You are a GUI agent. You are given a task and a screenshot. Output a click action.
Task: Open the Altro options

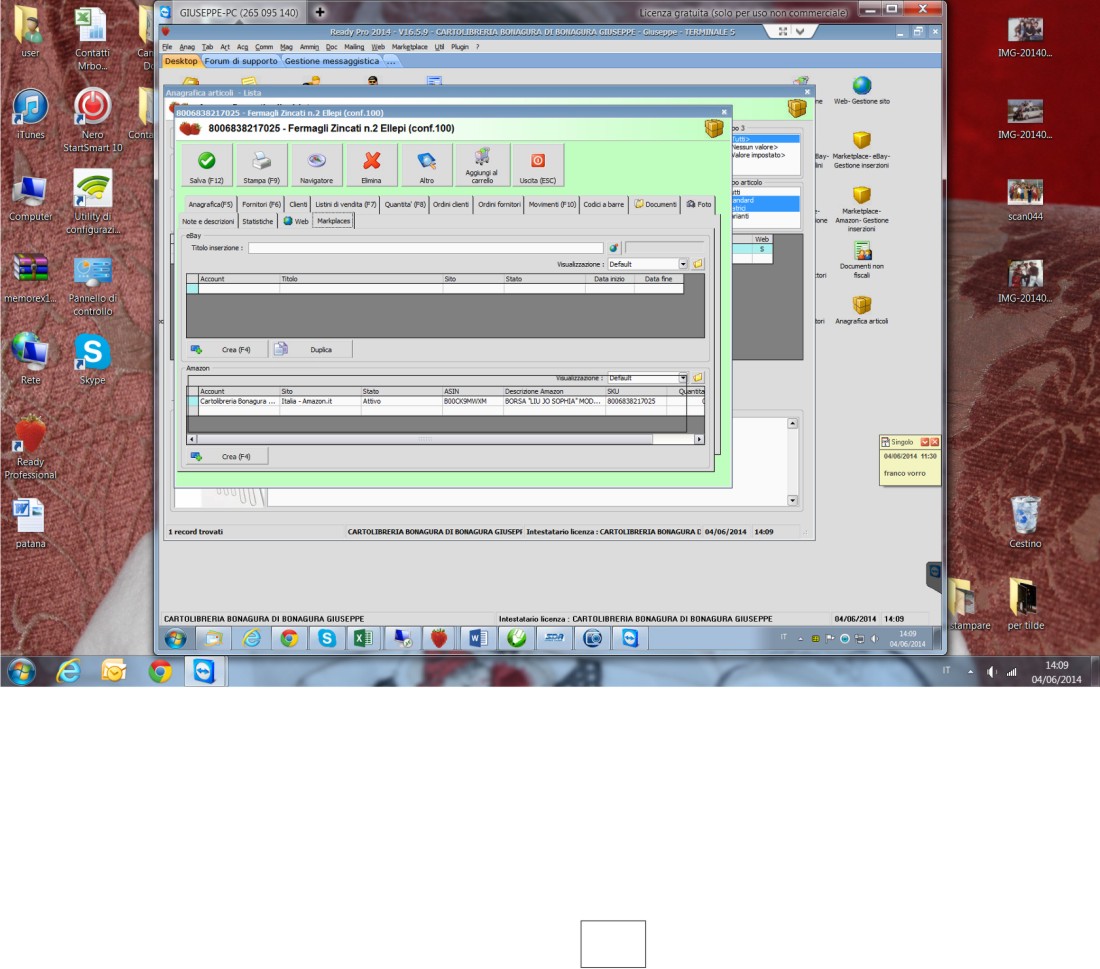(427, 166)
